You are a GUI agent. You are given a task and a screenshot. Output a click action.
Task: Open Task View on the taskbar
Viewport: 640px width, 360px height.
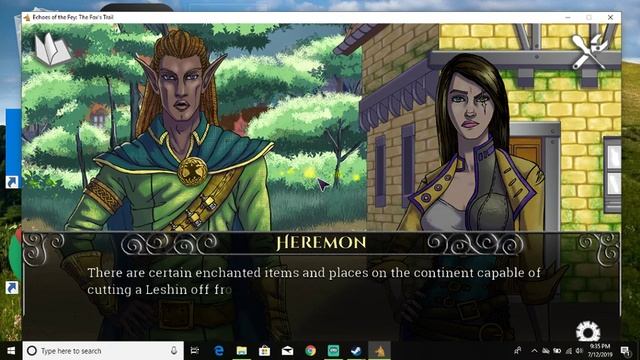(195, 351)
